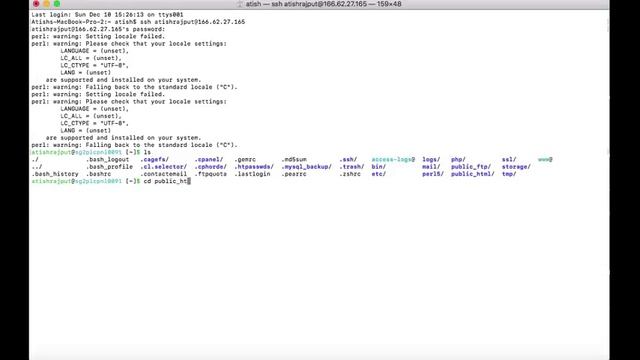
Task: Click the ".cpanel/" directory entry
Action: click(x=209, y=160)
